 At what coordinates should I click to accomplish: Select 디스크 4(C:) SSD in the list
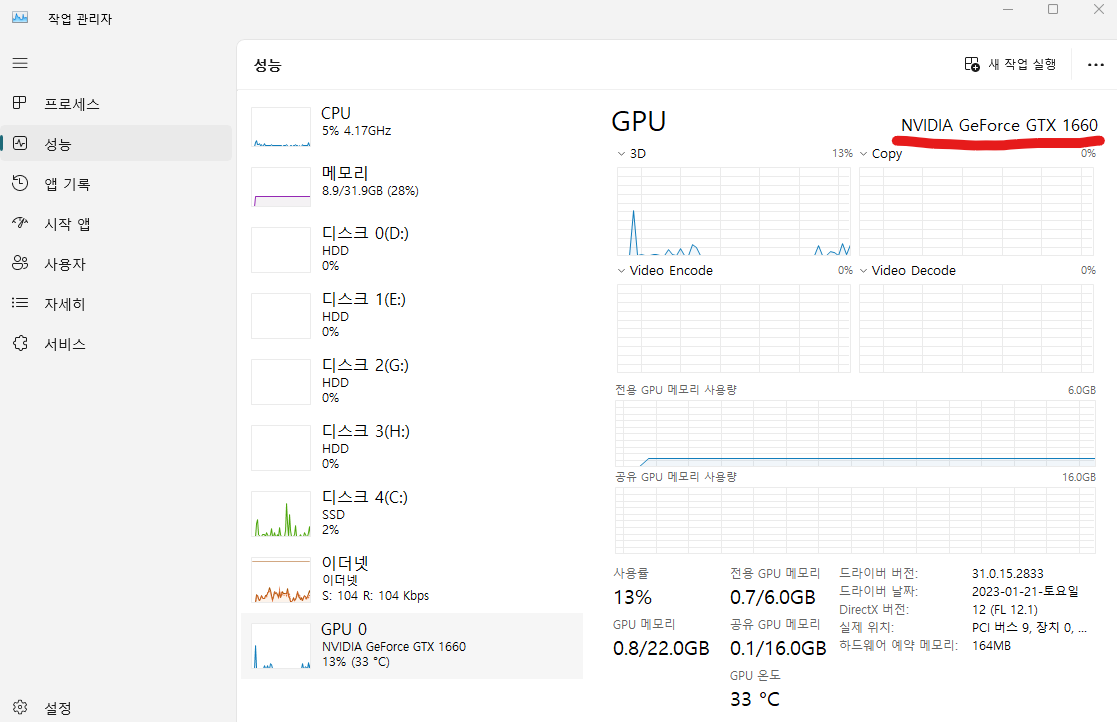click(412, 513)
